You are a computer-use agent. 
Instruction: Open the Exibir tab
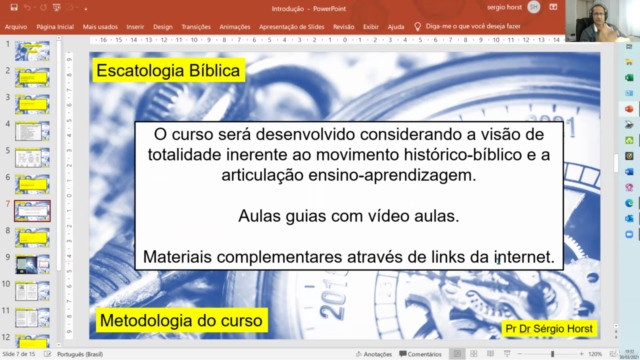click(371, 27)
